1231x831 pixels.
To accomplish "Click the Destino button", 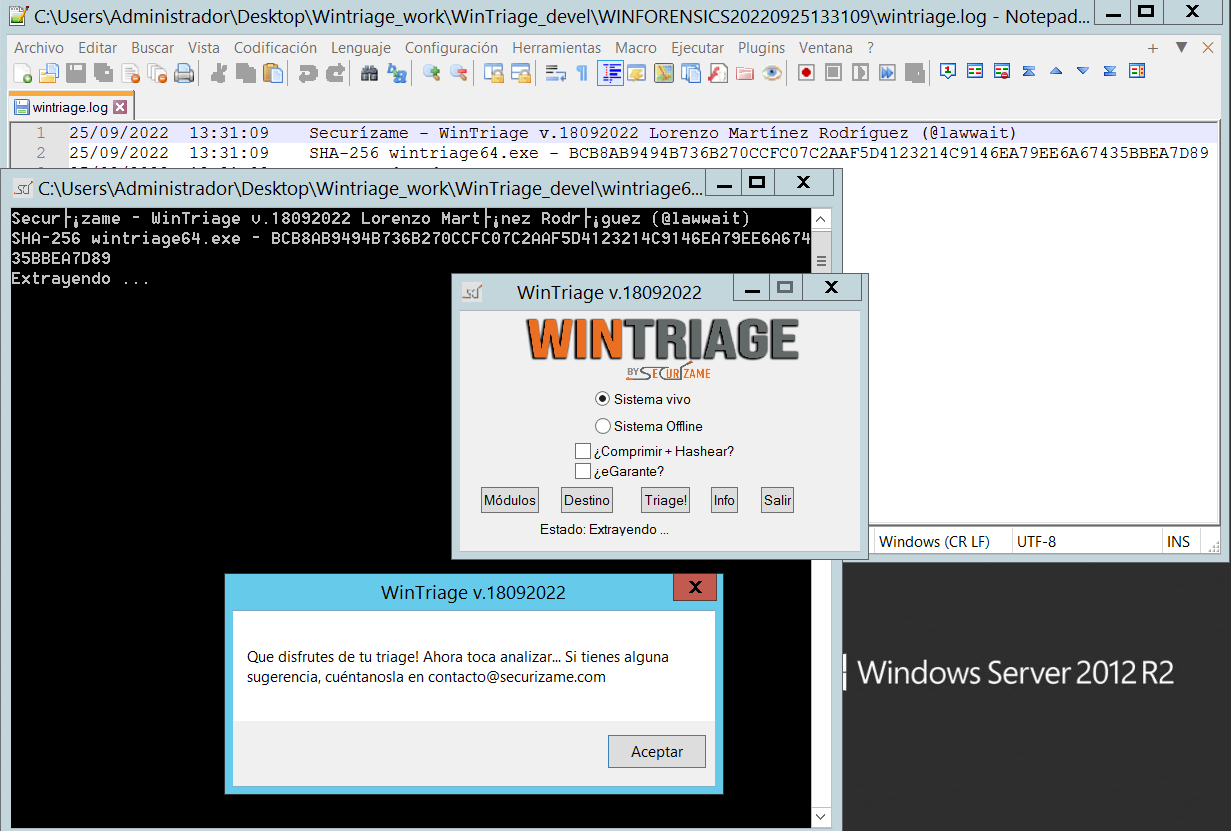I will 587,500.
